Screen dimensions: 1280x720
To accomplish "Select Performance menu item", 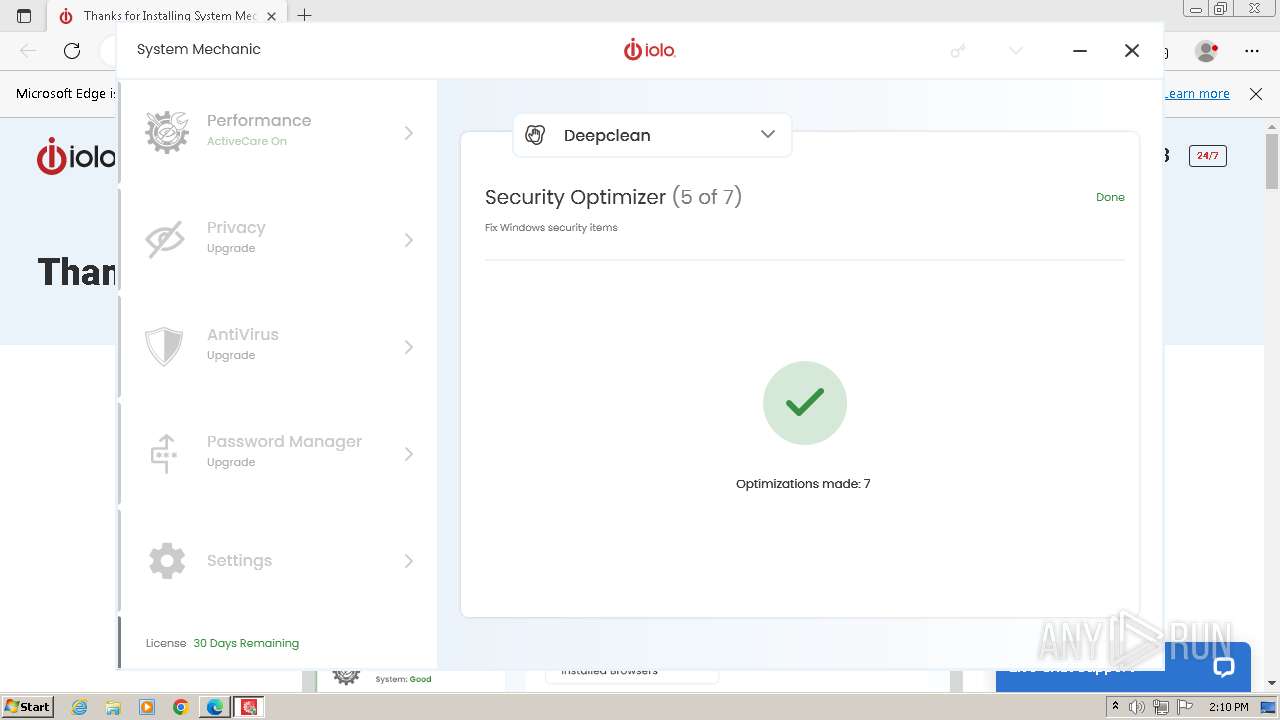I will coord(278,132).
